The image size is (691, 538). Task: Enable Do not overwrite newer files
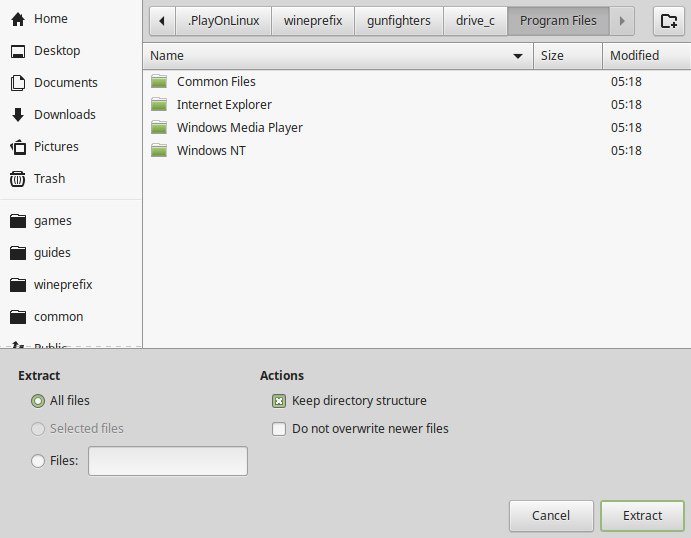point(279,429)
